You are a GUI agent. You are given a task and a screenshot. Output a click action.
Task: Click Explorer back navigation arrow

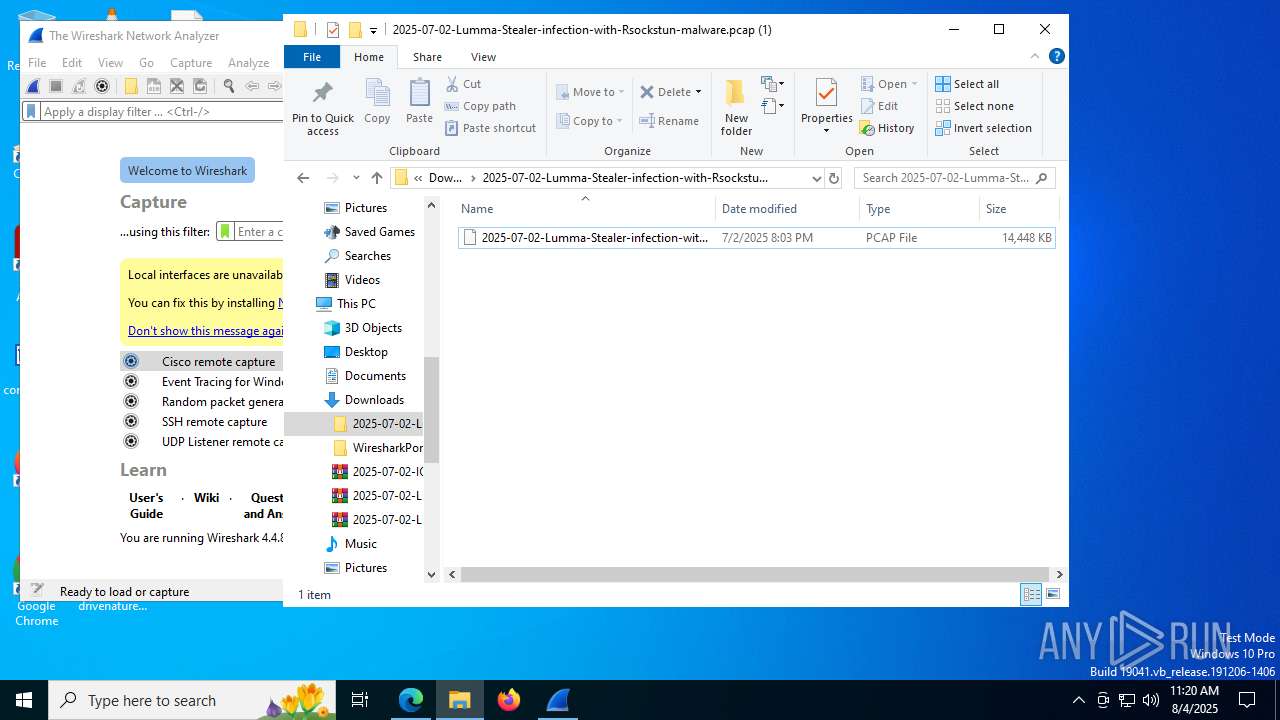click(303, 178)
